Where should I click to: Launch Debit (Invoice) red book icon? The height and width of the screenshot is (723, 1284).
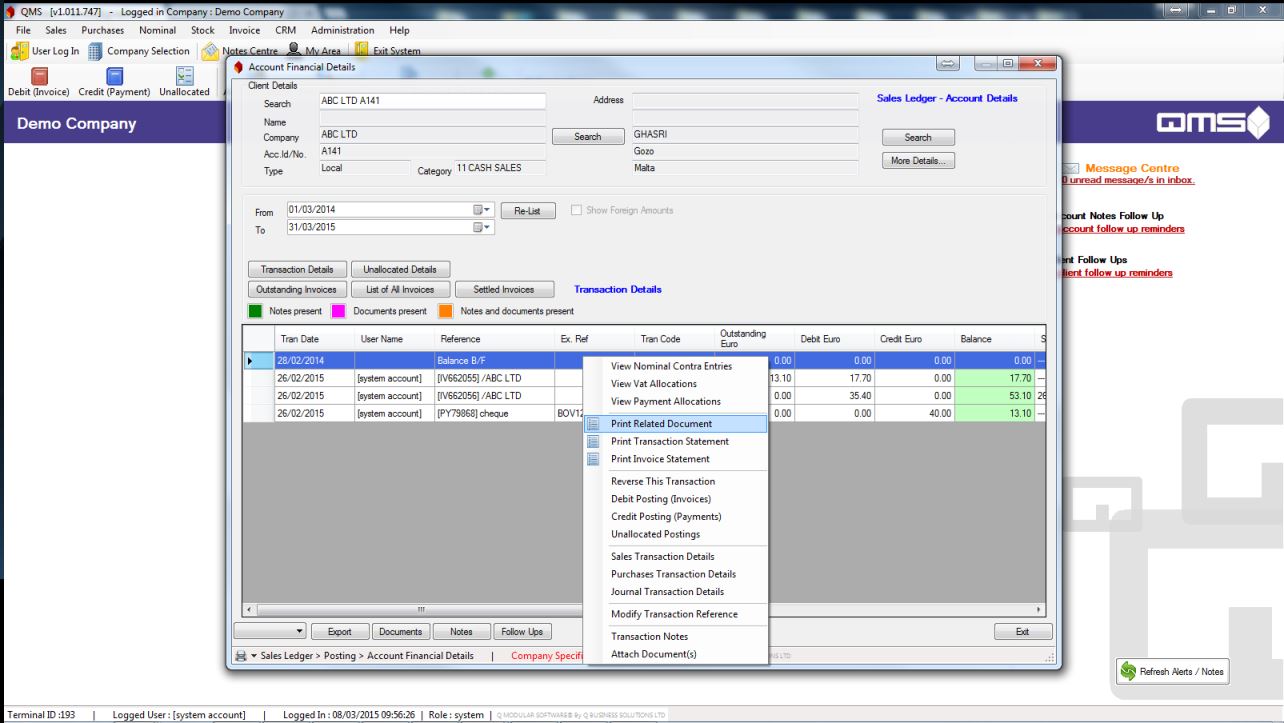click(x=40, y=75)
